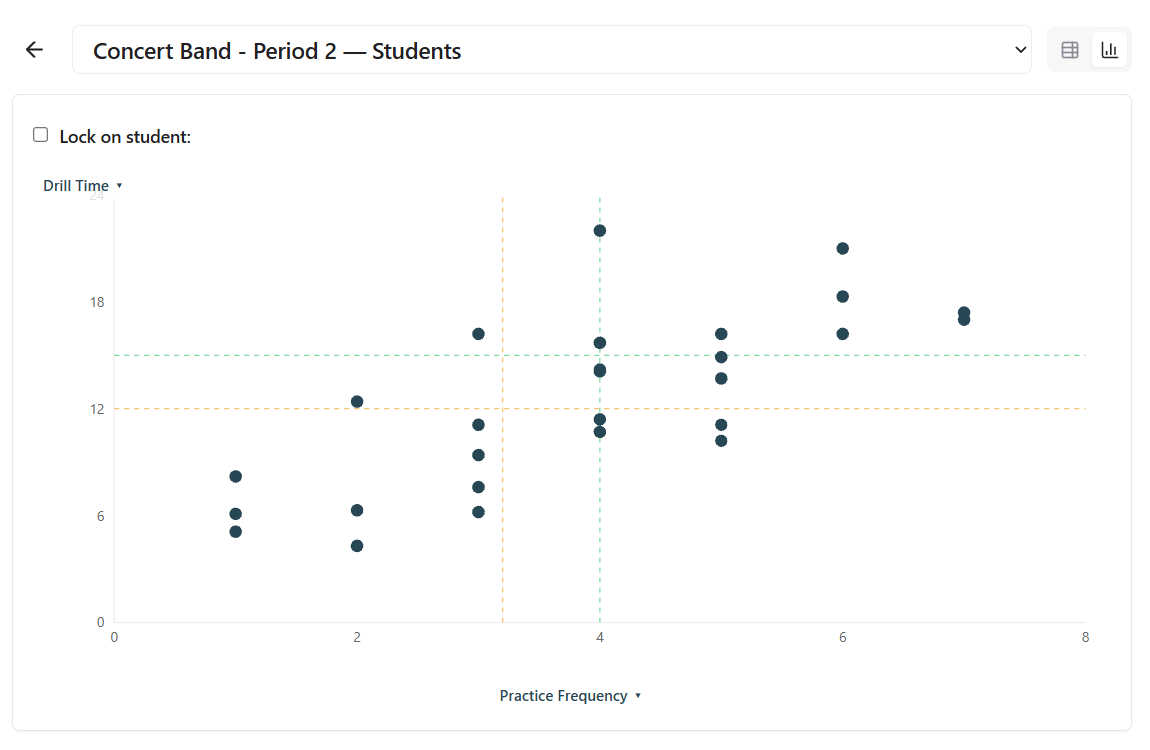Select the highest data point at frequency 2
Screen dimensions: 1150x750
[x=357, y=402]
